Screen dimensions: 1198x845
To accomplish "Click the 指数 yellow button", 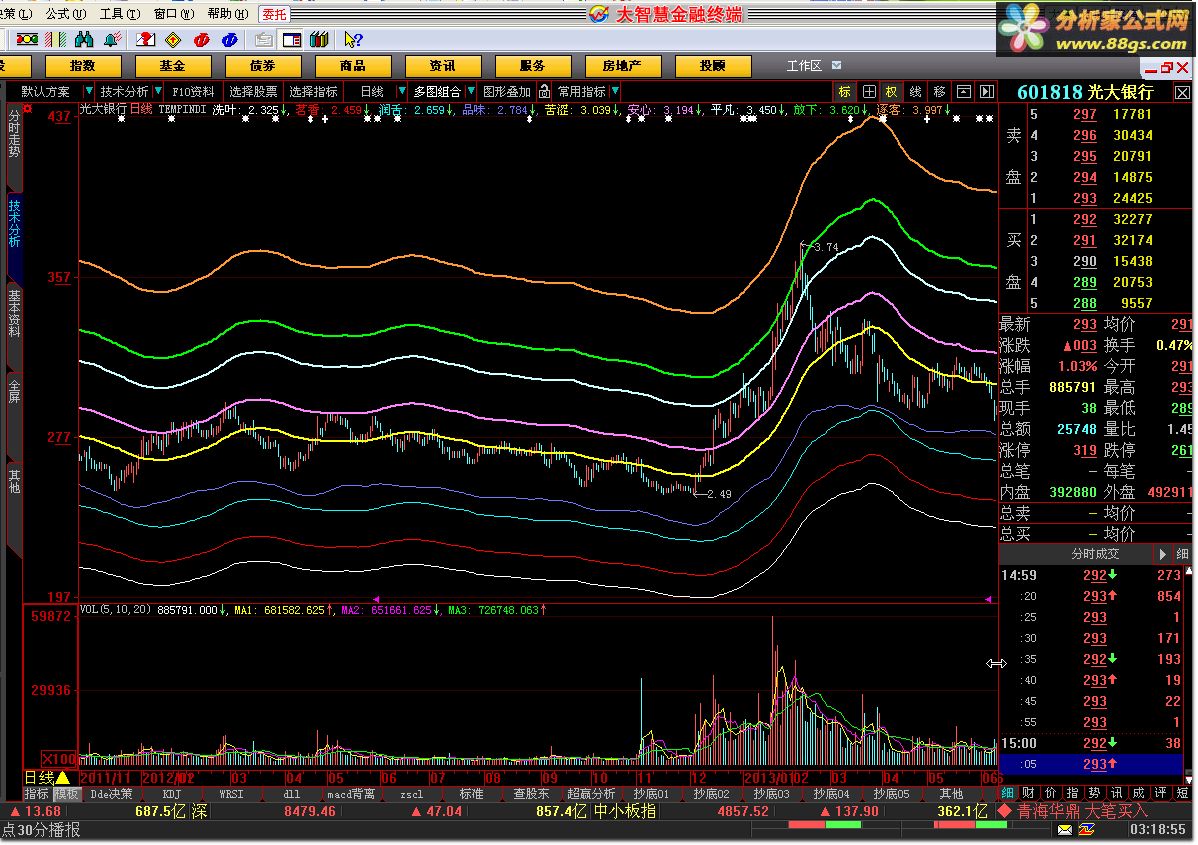I will pos(83,66).
